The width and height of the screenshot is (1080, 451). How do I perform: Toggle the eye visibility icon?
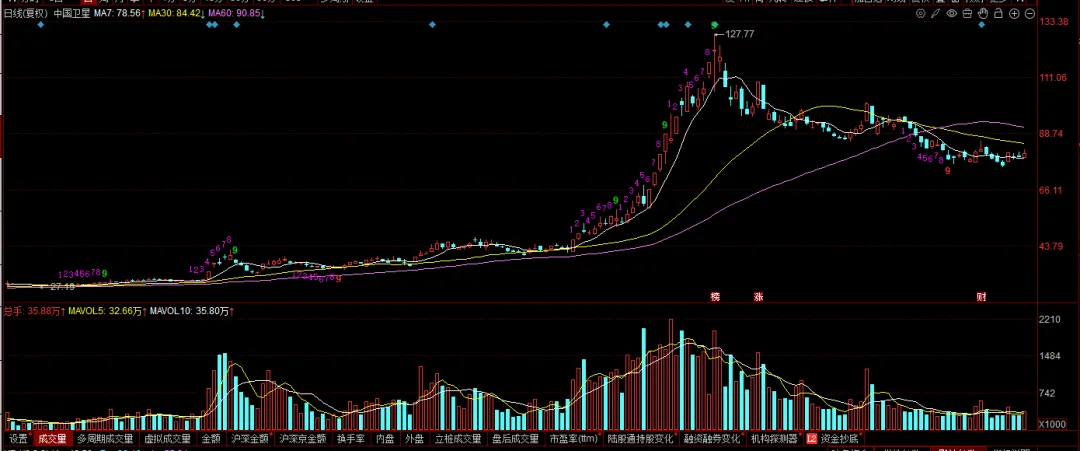click(x=953, y=13)
